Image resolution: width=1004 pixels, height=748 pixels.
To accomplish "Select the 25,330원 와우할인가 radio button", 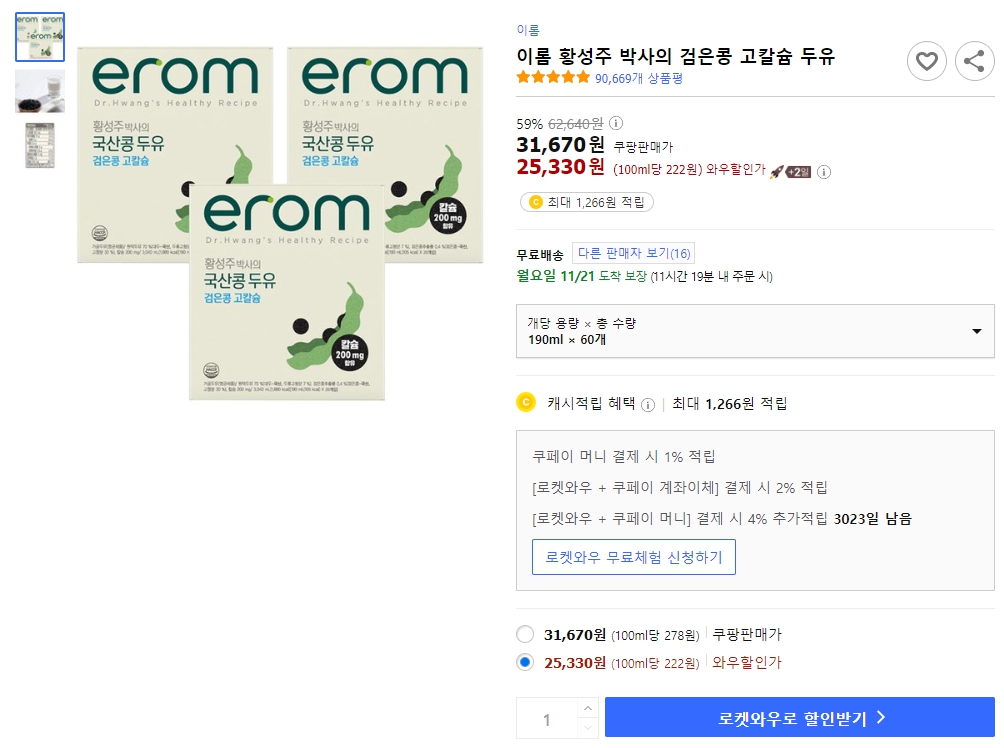I will point(524,663).
